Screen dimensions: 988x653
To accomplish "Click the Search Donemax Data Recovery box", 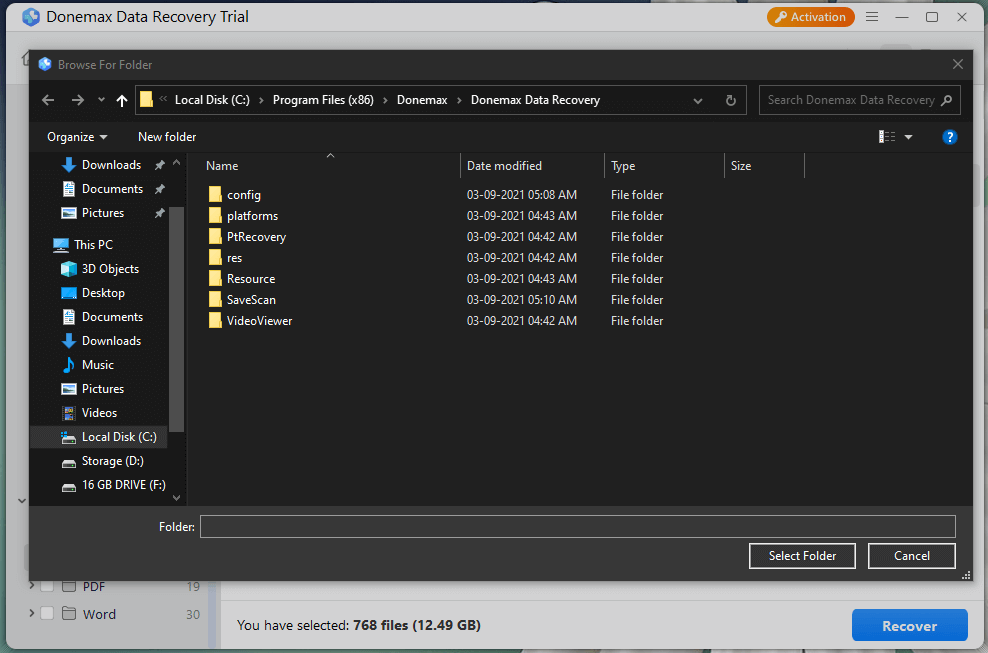I will [x=859, y=100].
